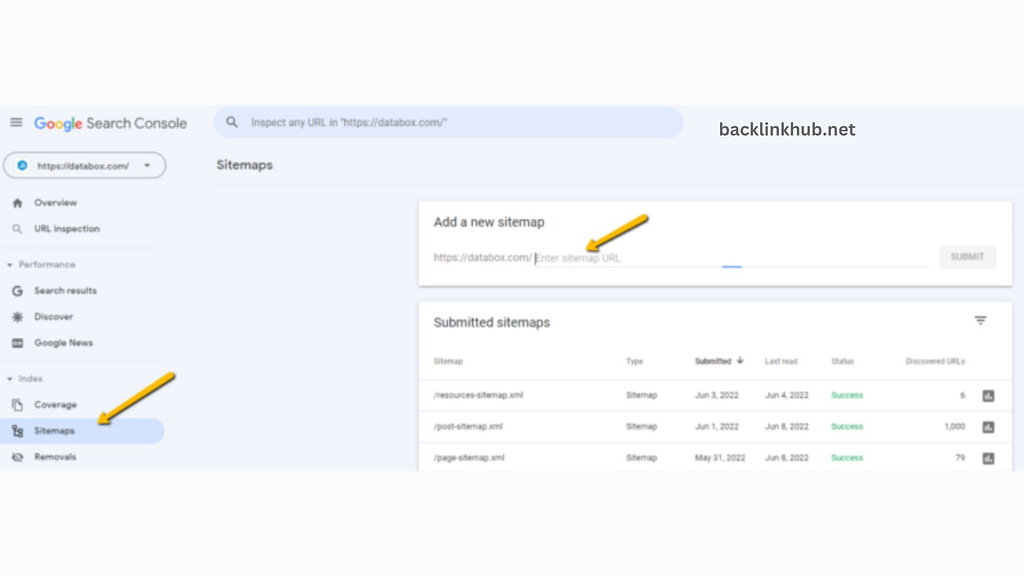The width and height of the screenshot is (1024, 576).
Task: Open Search results via its performance icon
Action: [x=18, y=290]
